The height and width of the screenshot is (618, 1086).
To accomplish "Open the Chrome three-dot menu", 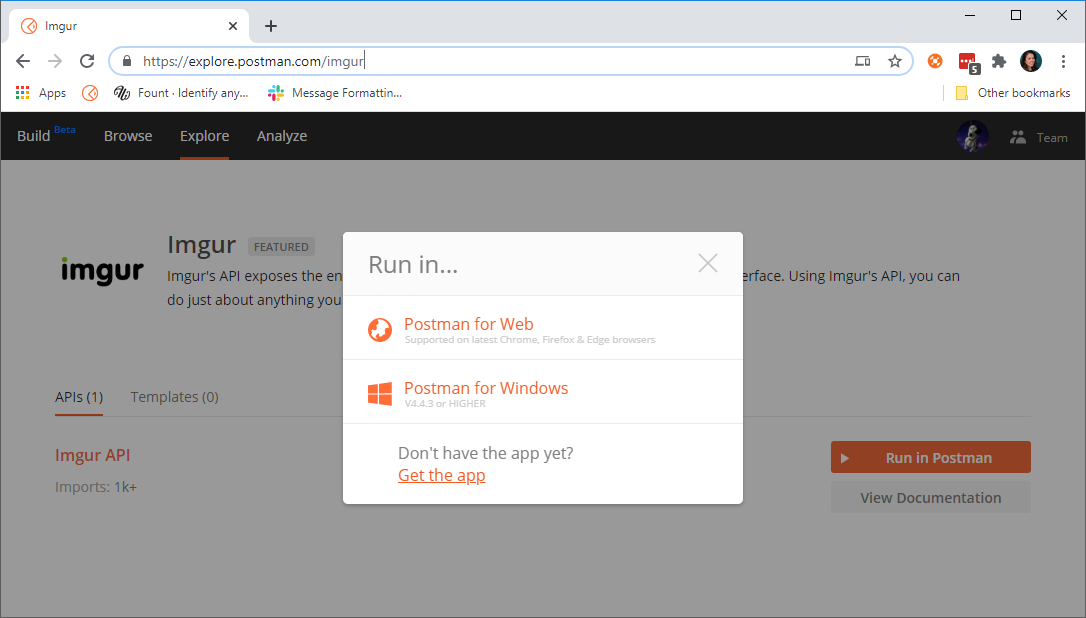I will click(1063, 61).
